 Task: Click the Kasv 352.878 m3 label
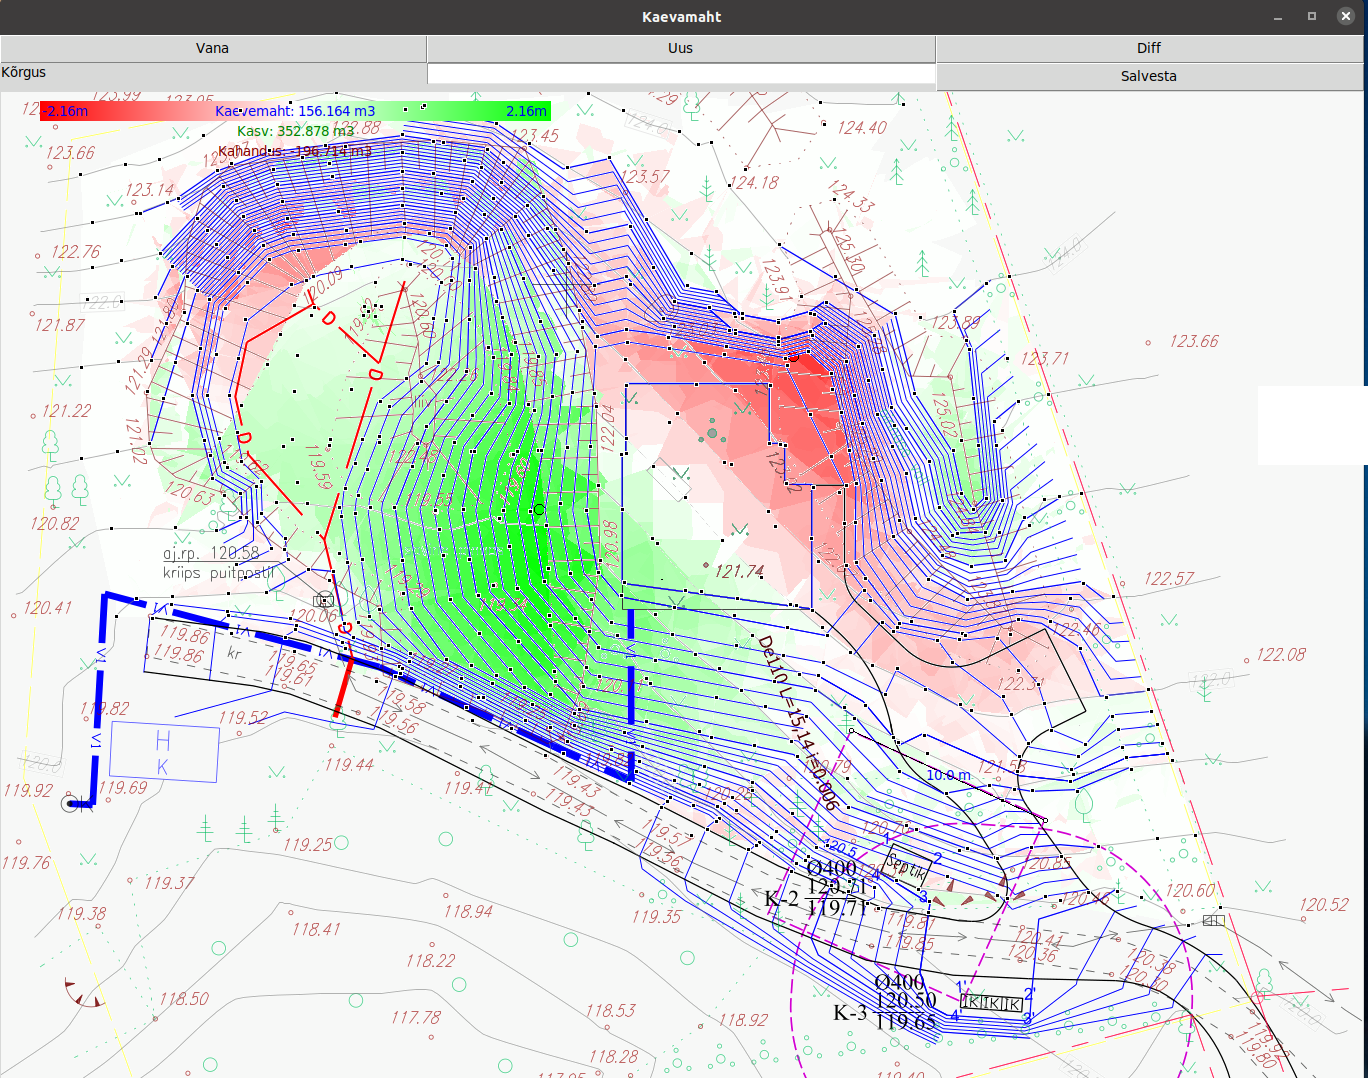pyautogui.click(x=295, y=131)
